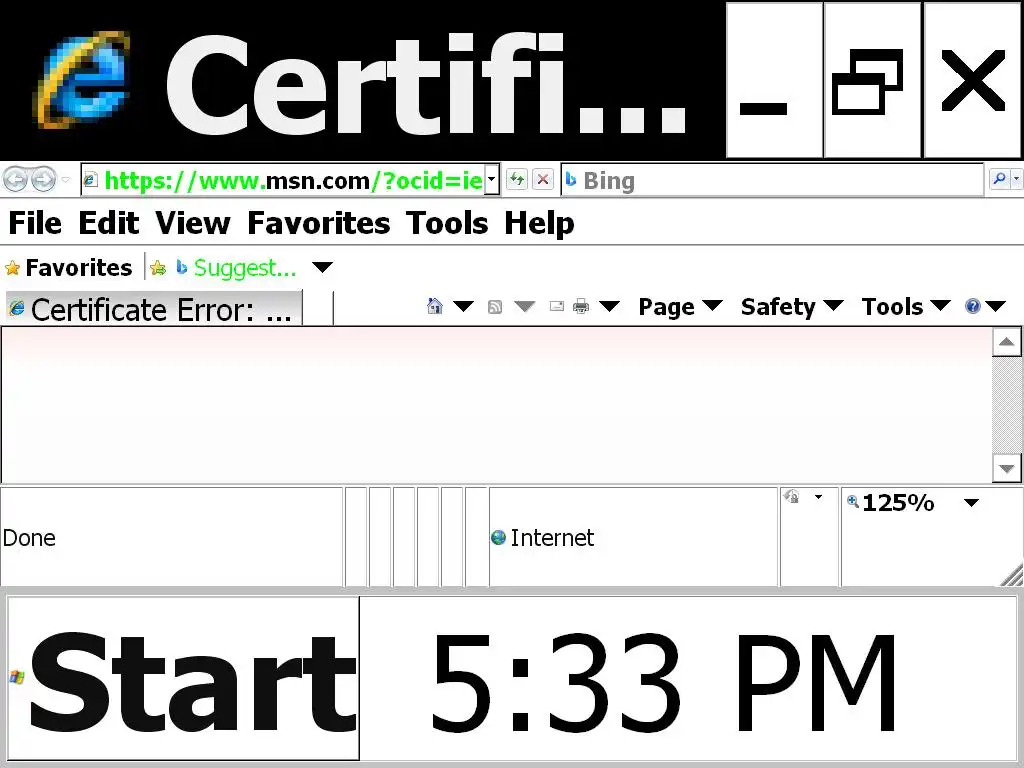Click the scrollbar up arrow
The image size is (1024, 768).
point(1006,342)
